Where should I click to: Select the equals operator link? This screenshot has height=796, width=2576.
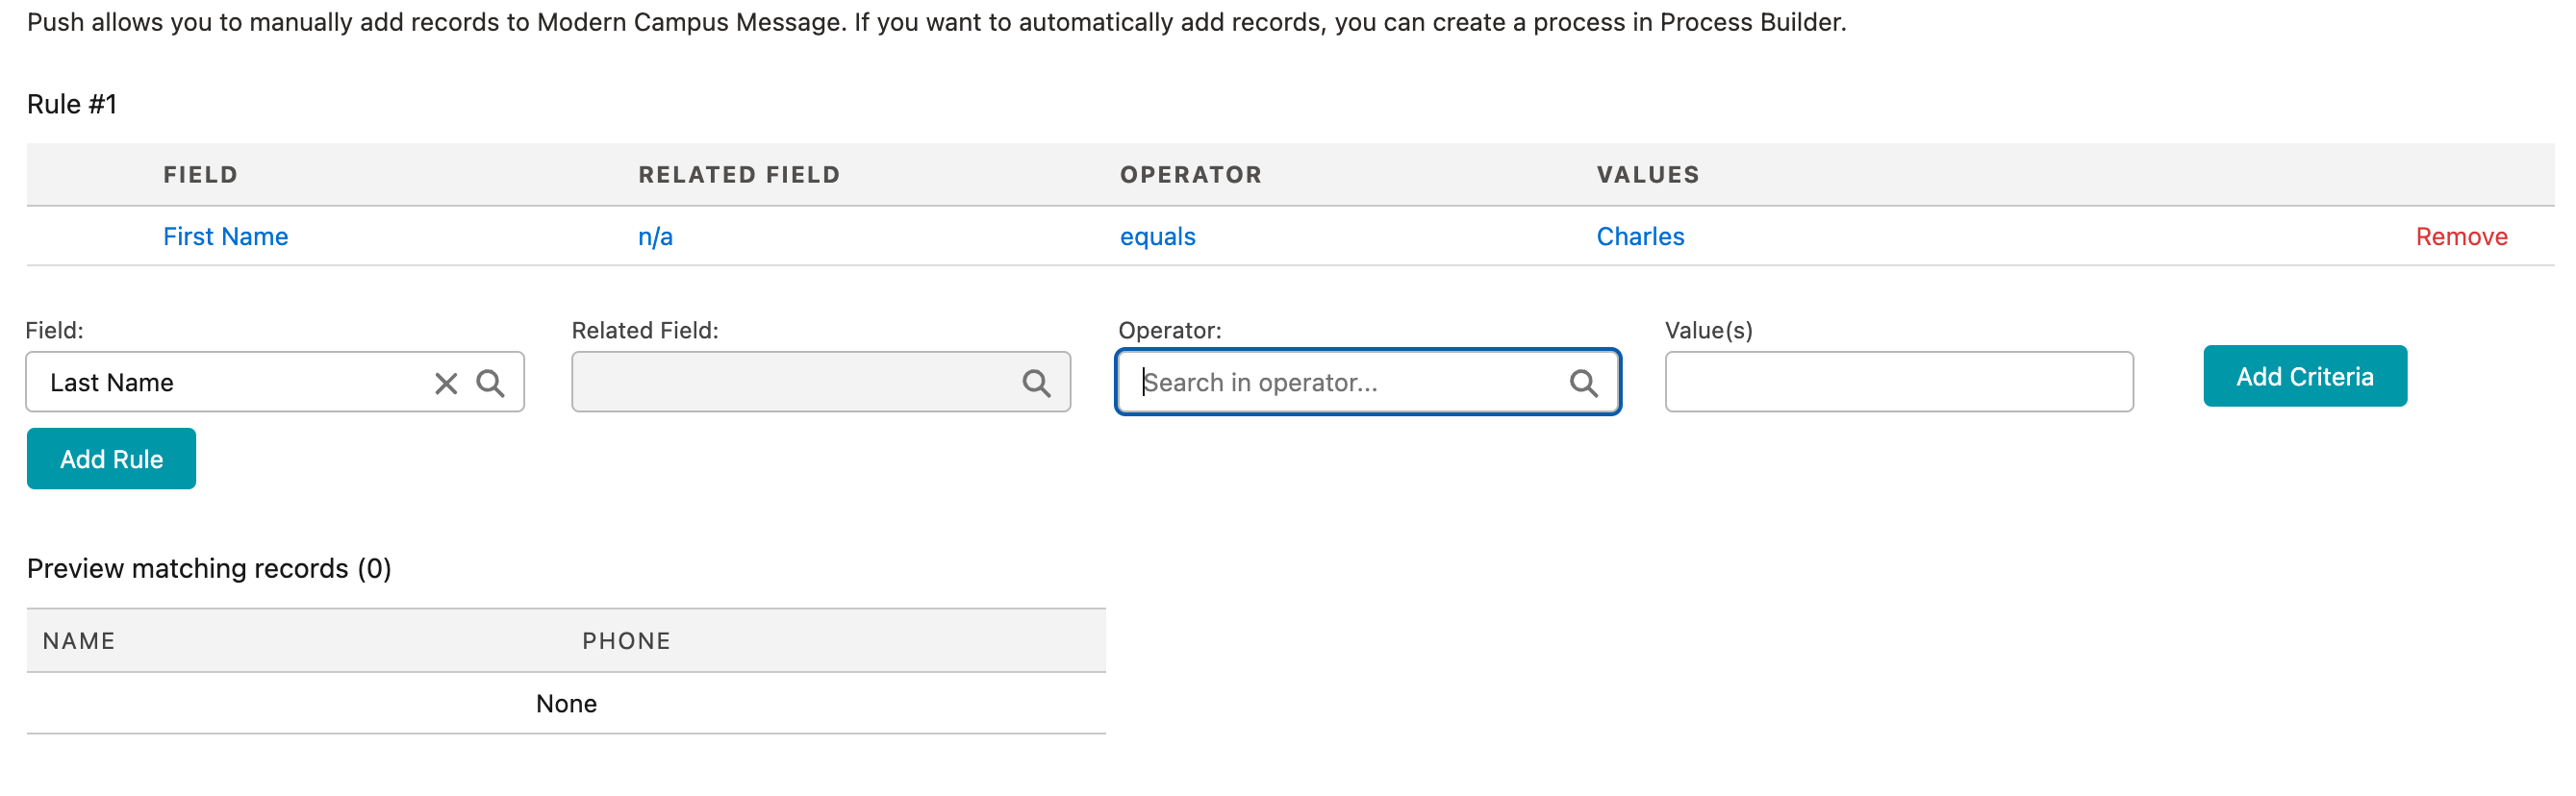(1157, 237)
